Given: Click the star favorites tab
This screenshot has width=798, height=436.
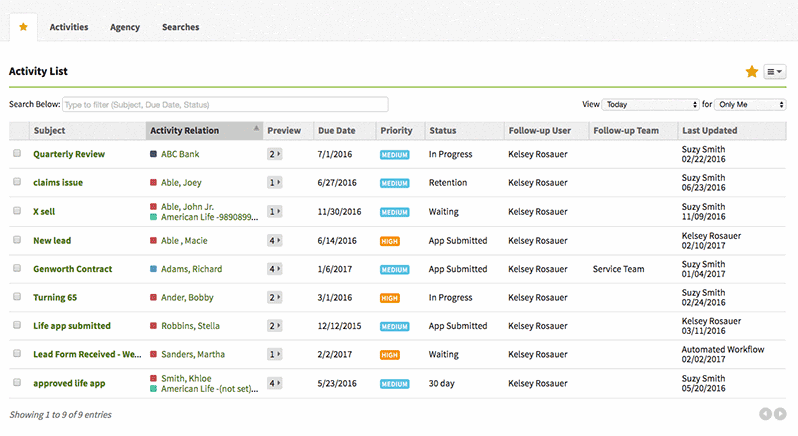Looking at the screenshot, I should [23, 27].
